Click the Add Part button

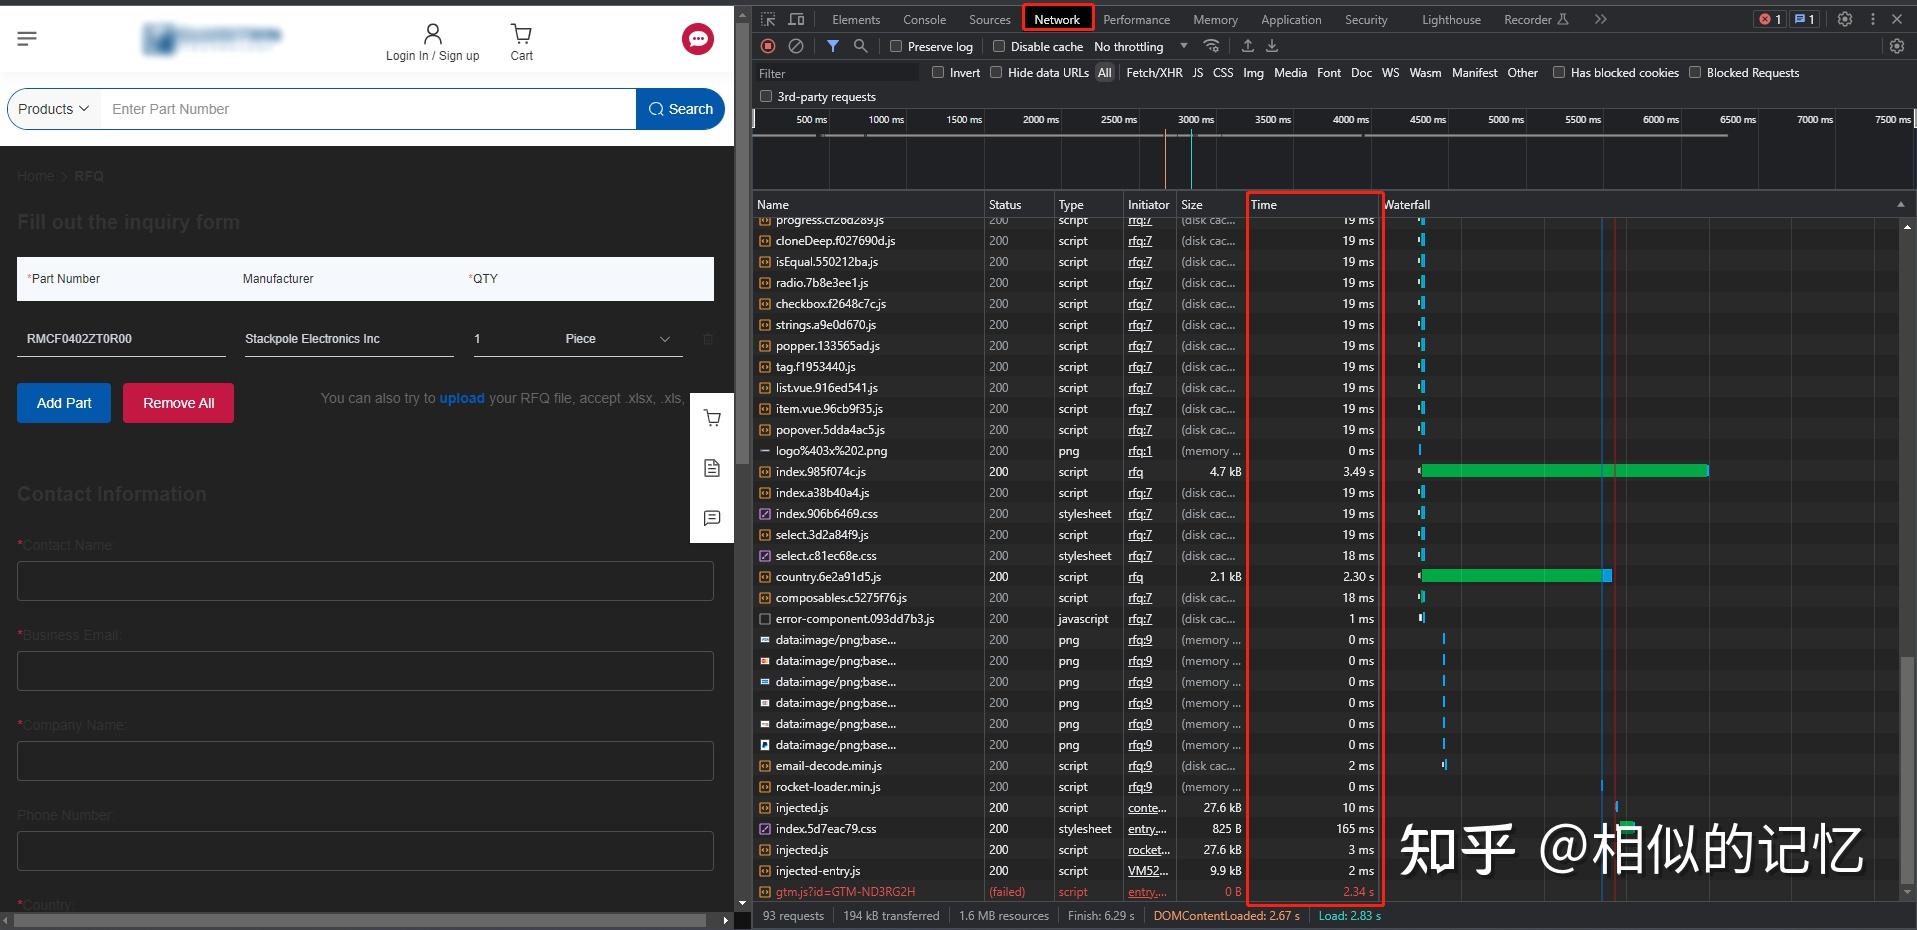click(64, 403)
